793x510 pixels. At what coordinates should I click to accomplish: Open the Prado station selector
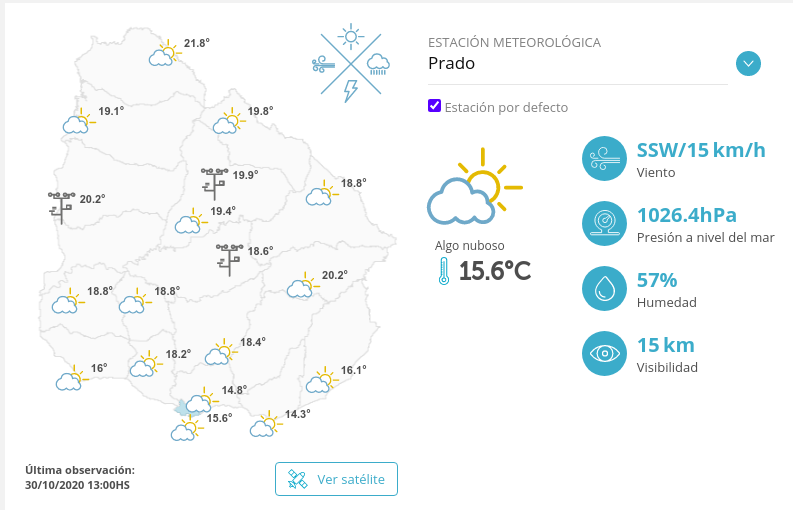point(578,64)
